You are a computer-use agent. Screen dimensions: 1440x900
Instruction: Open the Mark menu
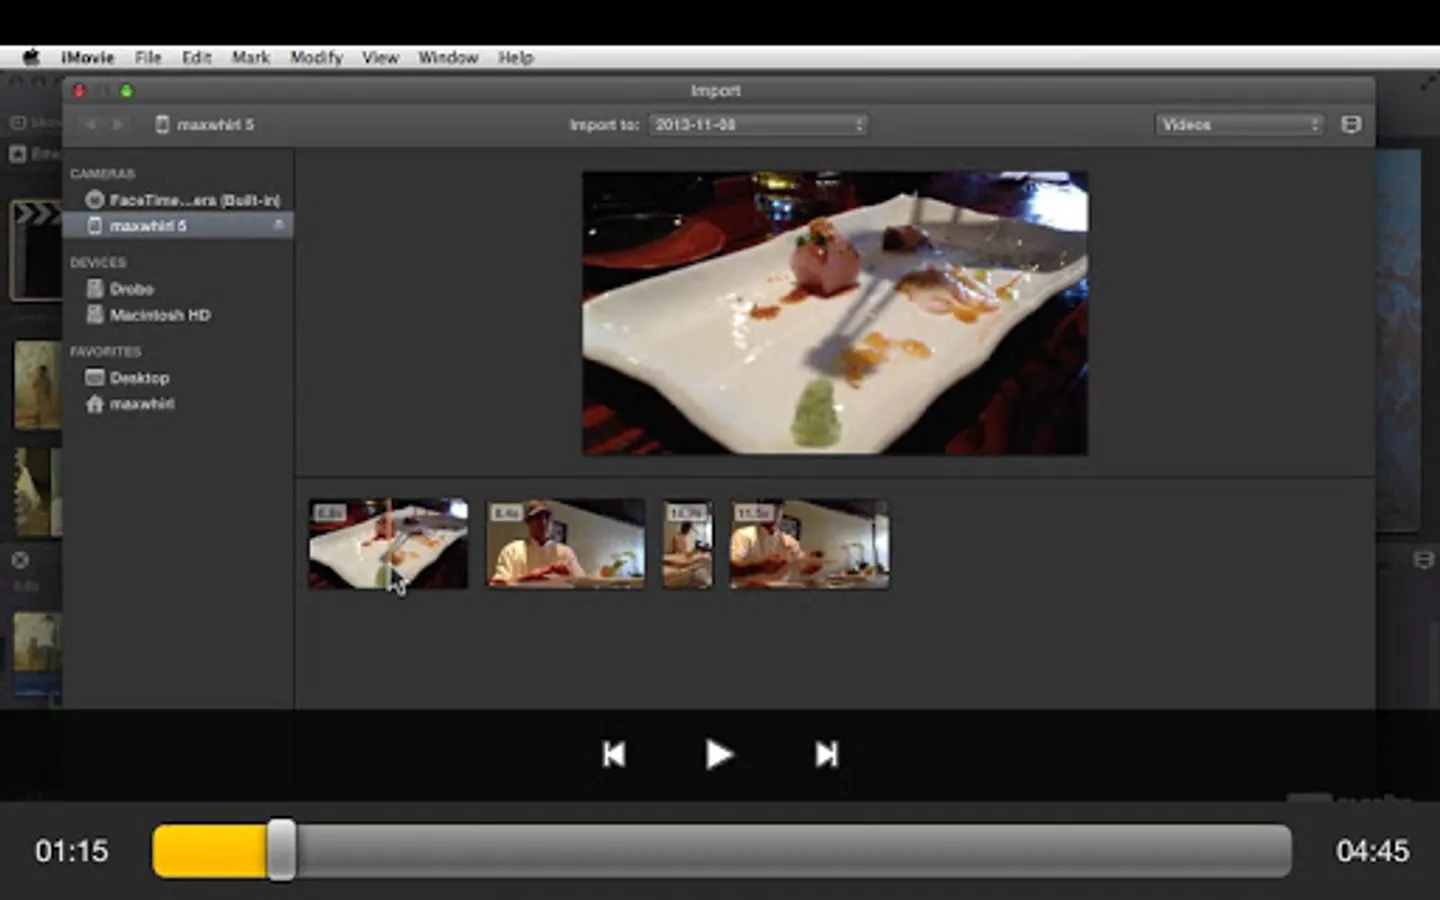[250, 57]
